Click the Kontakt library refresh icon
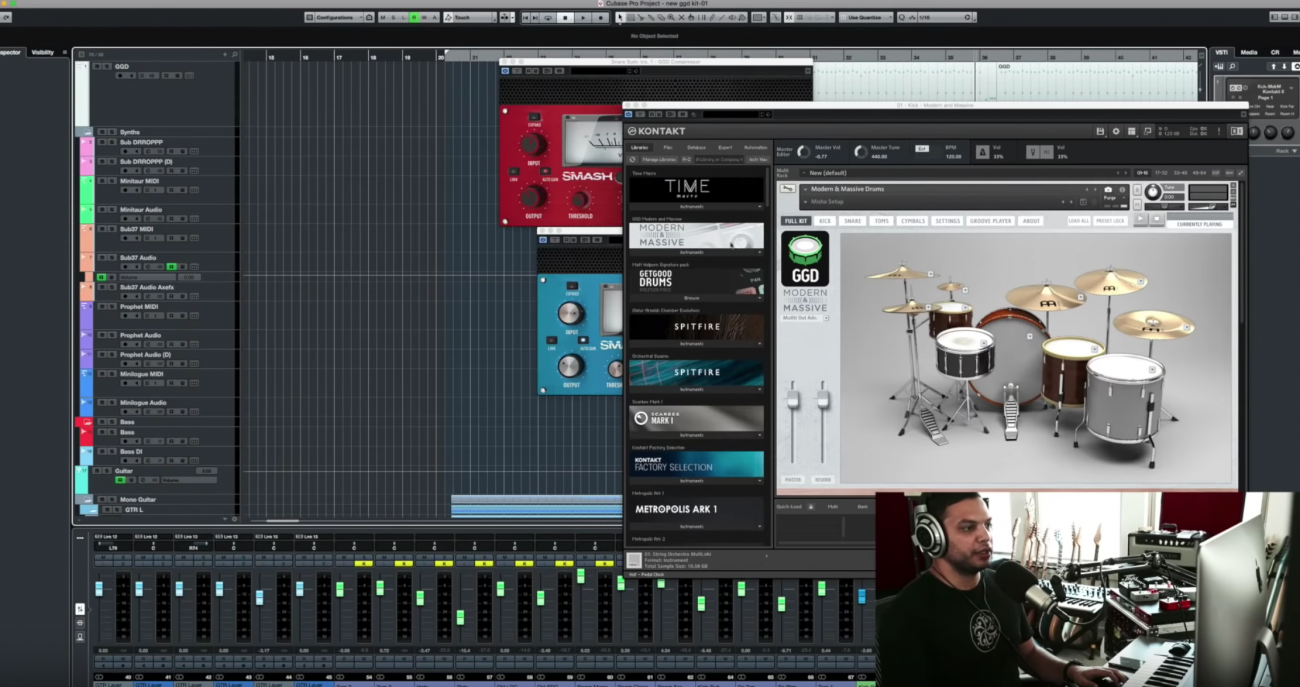The height and width of the screenshot is (687, 1300). point(633,159)
